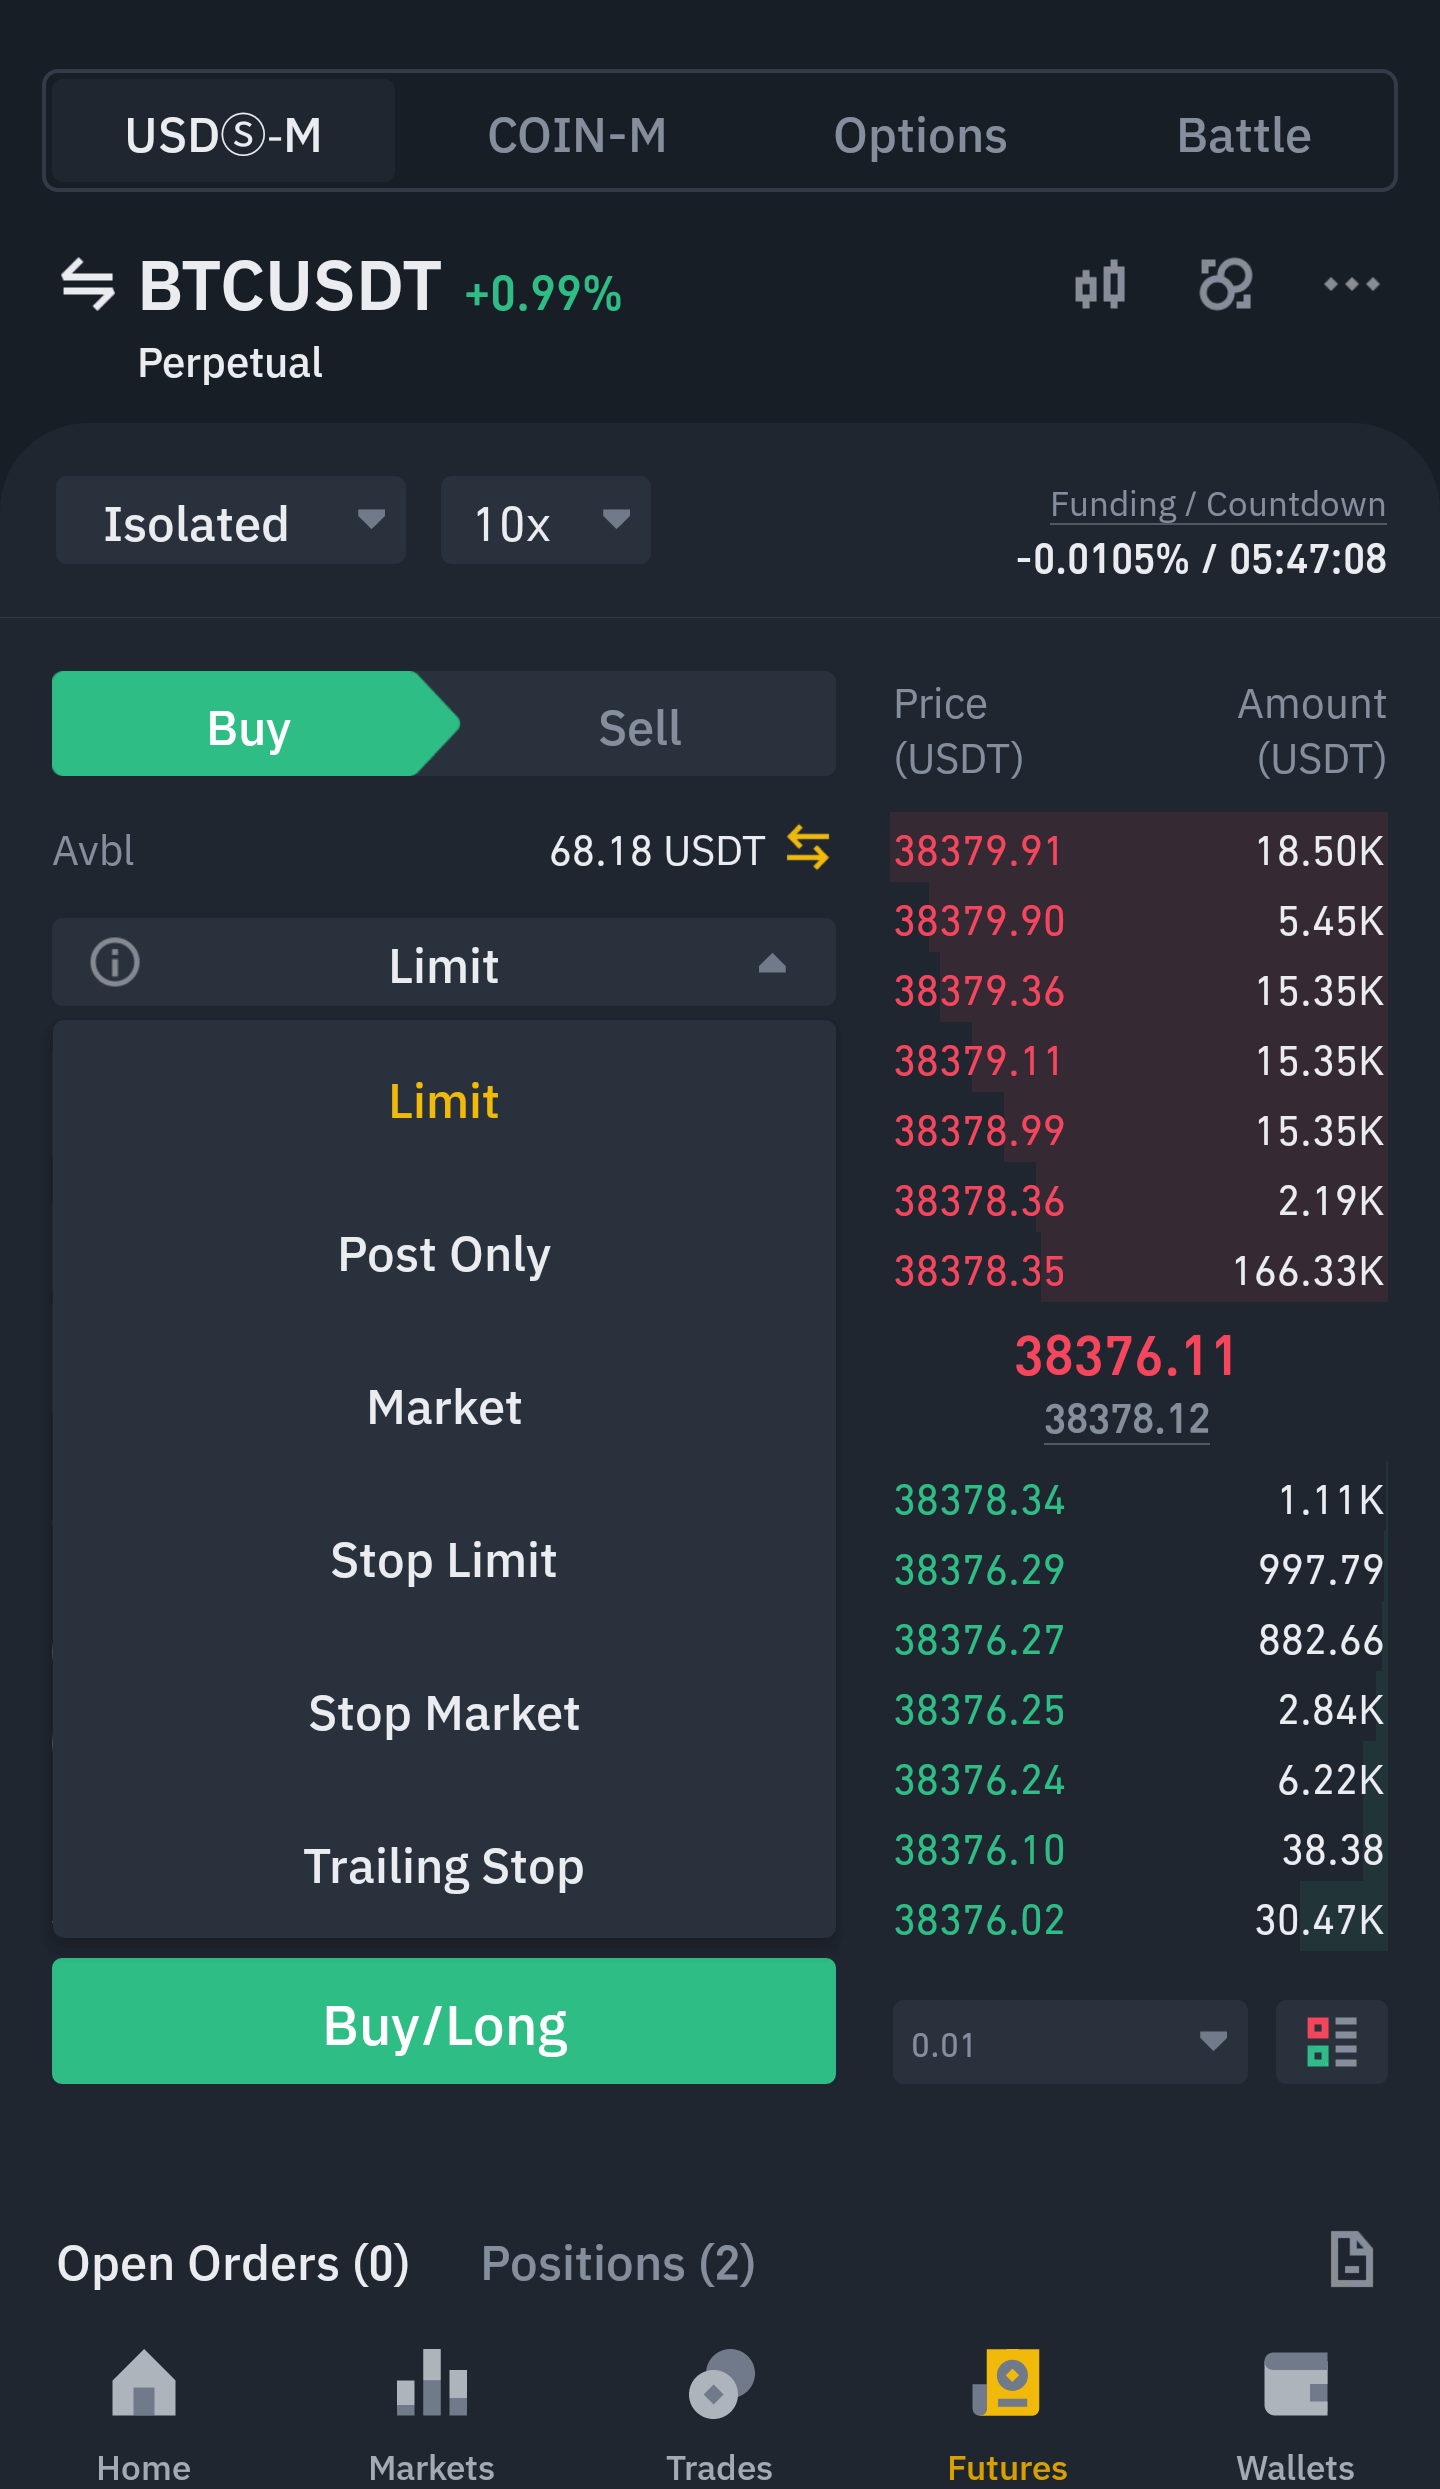Screen dimensions: 1440x2489
Task: Tap the yellow transfer arrows next to 68.18 USDT
Action: (x=808, y=848)
